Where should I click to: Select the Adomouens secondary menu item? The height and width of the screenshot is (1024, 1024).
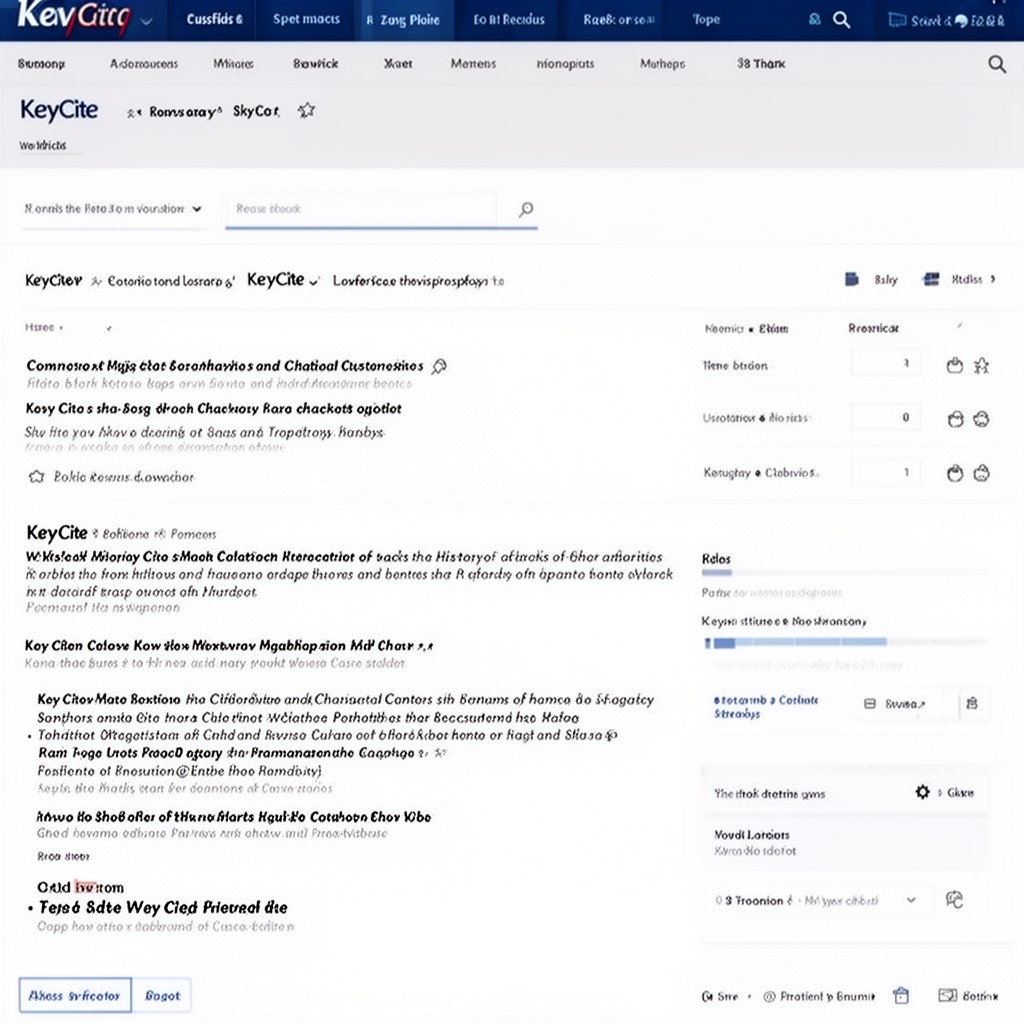[144, 64]
